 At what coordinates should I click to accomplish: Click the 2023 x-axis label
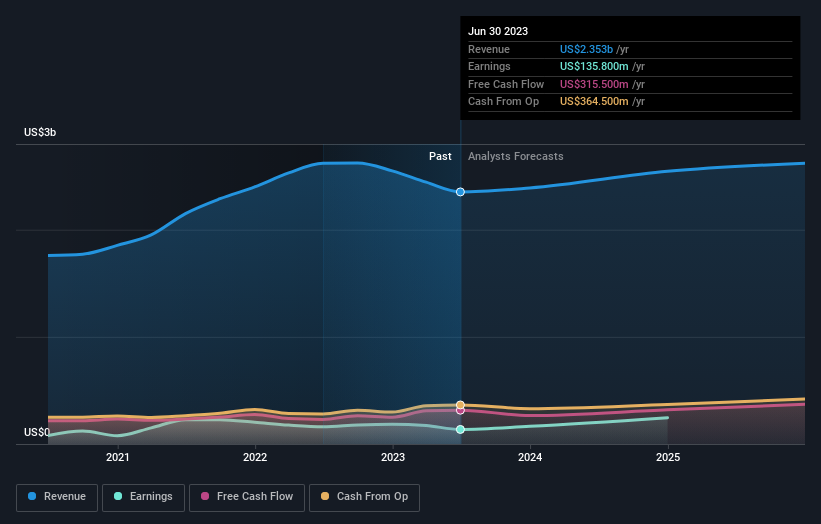(x=393, y=457)
